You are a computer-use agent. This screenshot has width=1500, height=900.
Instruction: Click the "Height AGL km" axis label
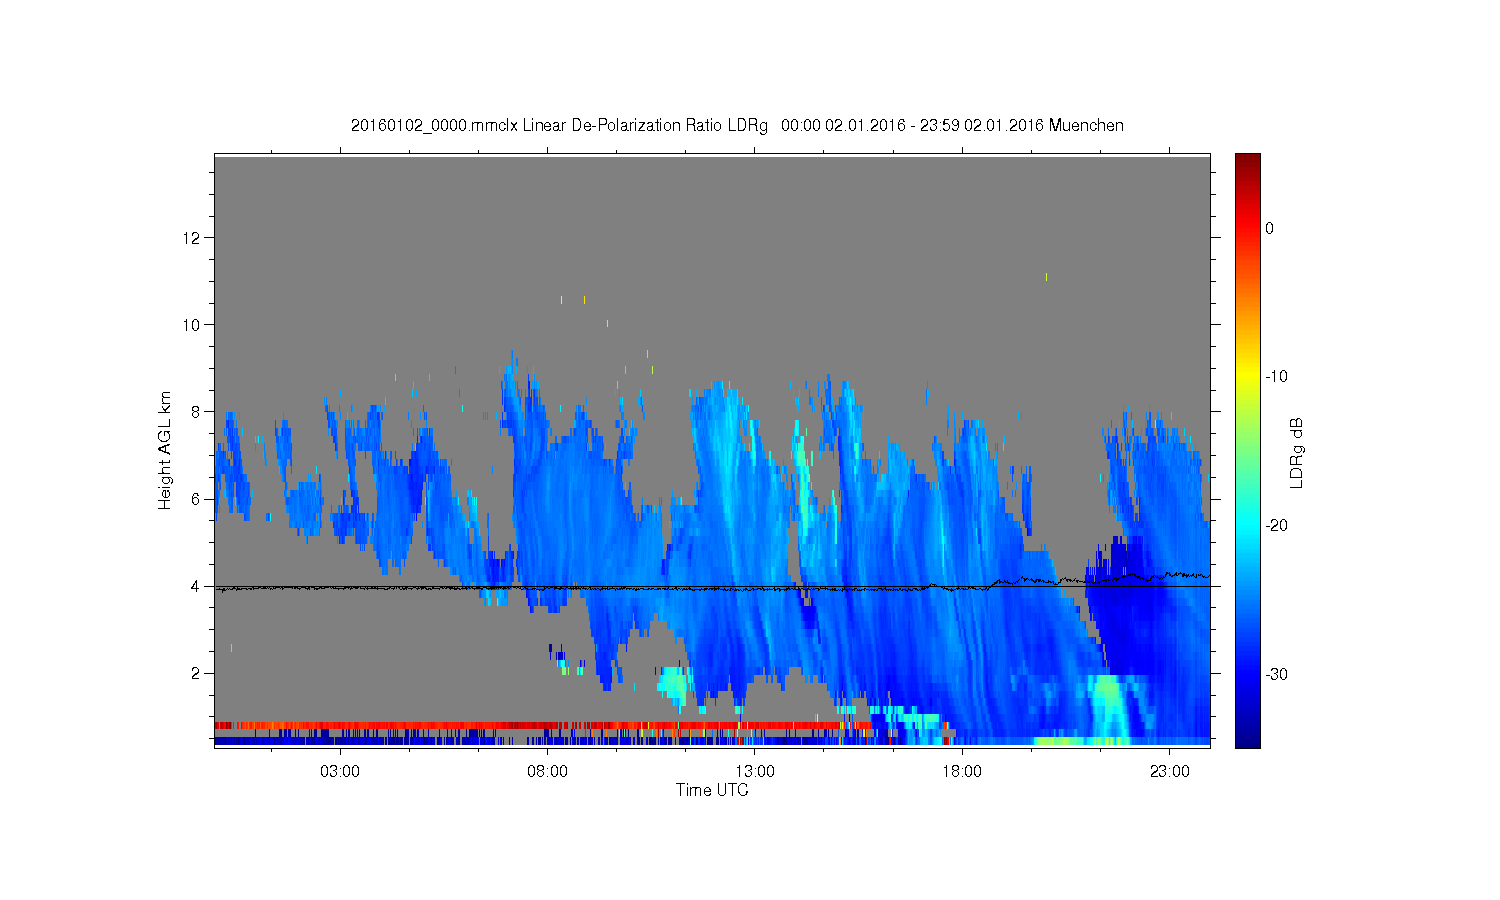pyautogui.click(x=165, y=450)
